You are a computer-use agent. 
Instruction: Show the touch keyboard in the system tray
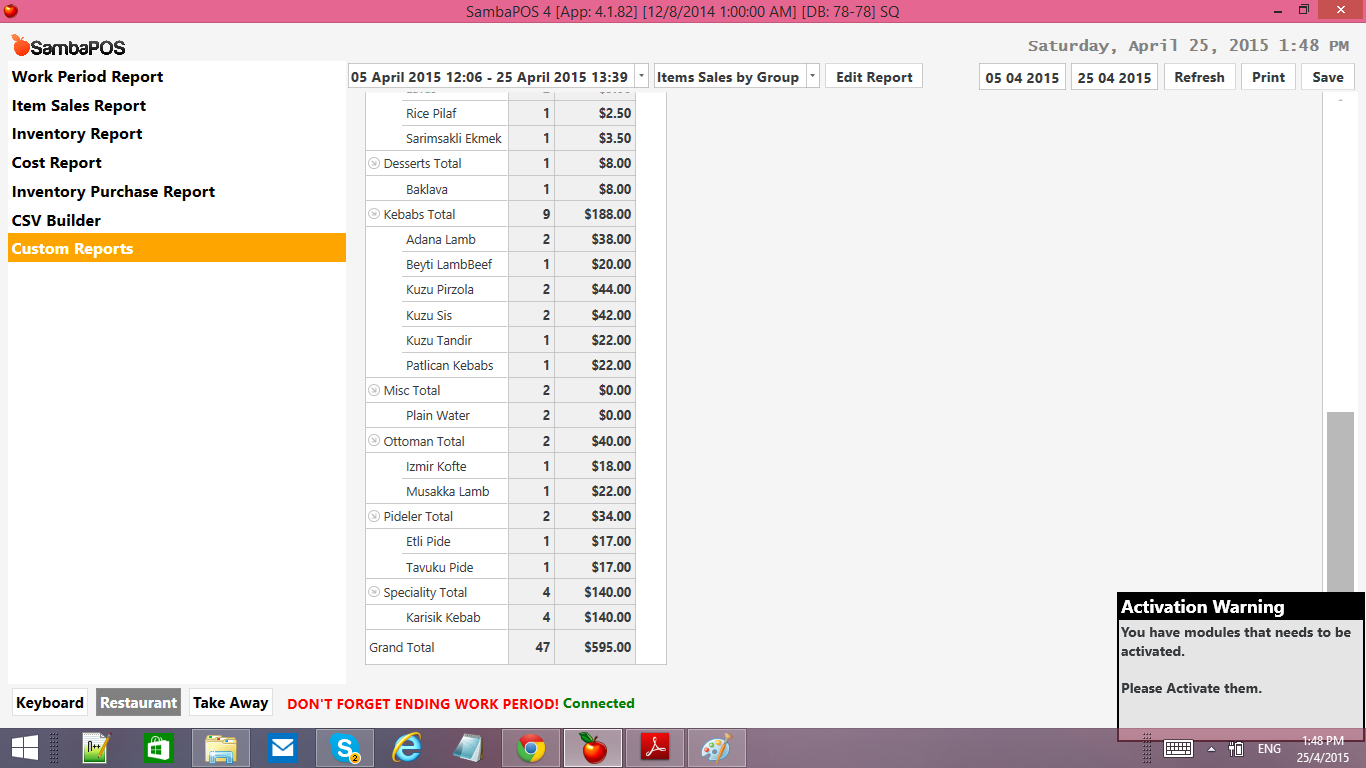(x=1177, y=747)
